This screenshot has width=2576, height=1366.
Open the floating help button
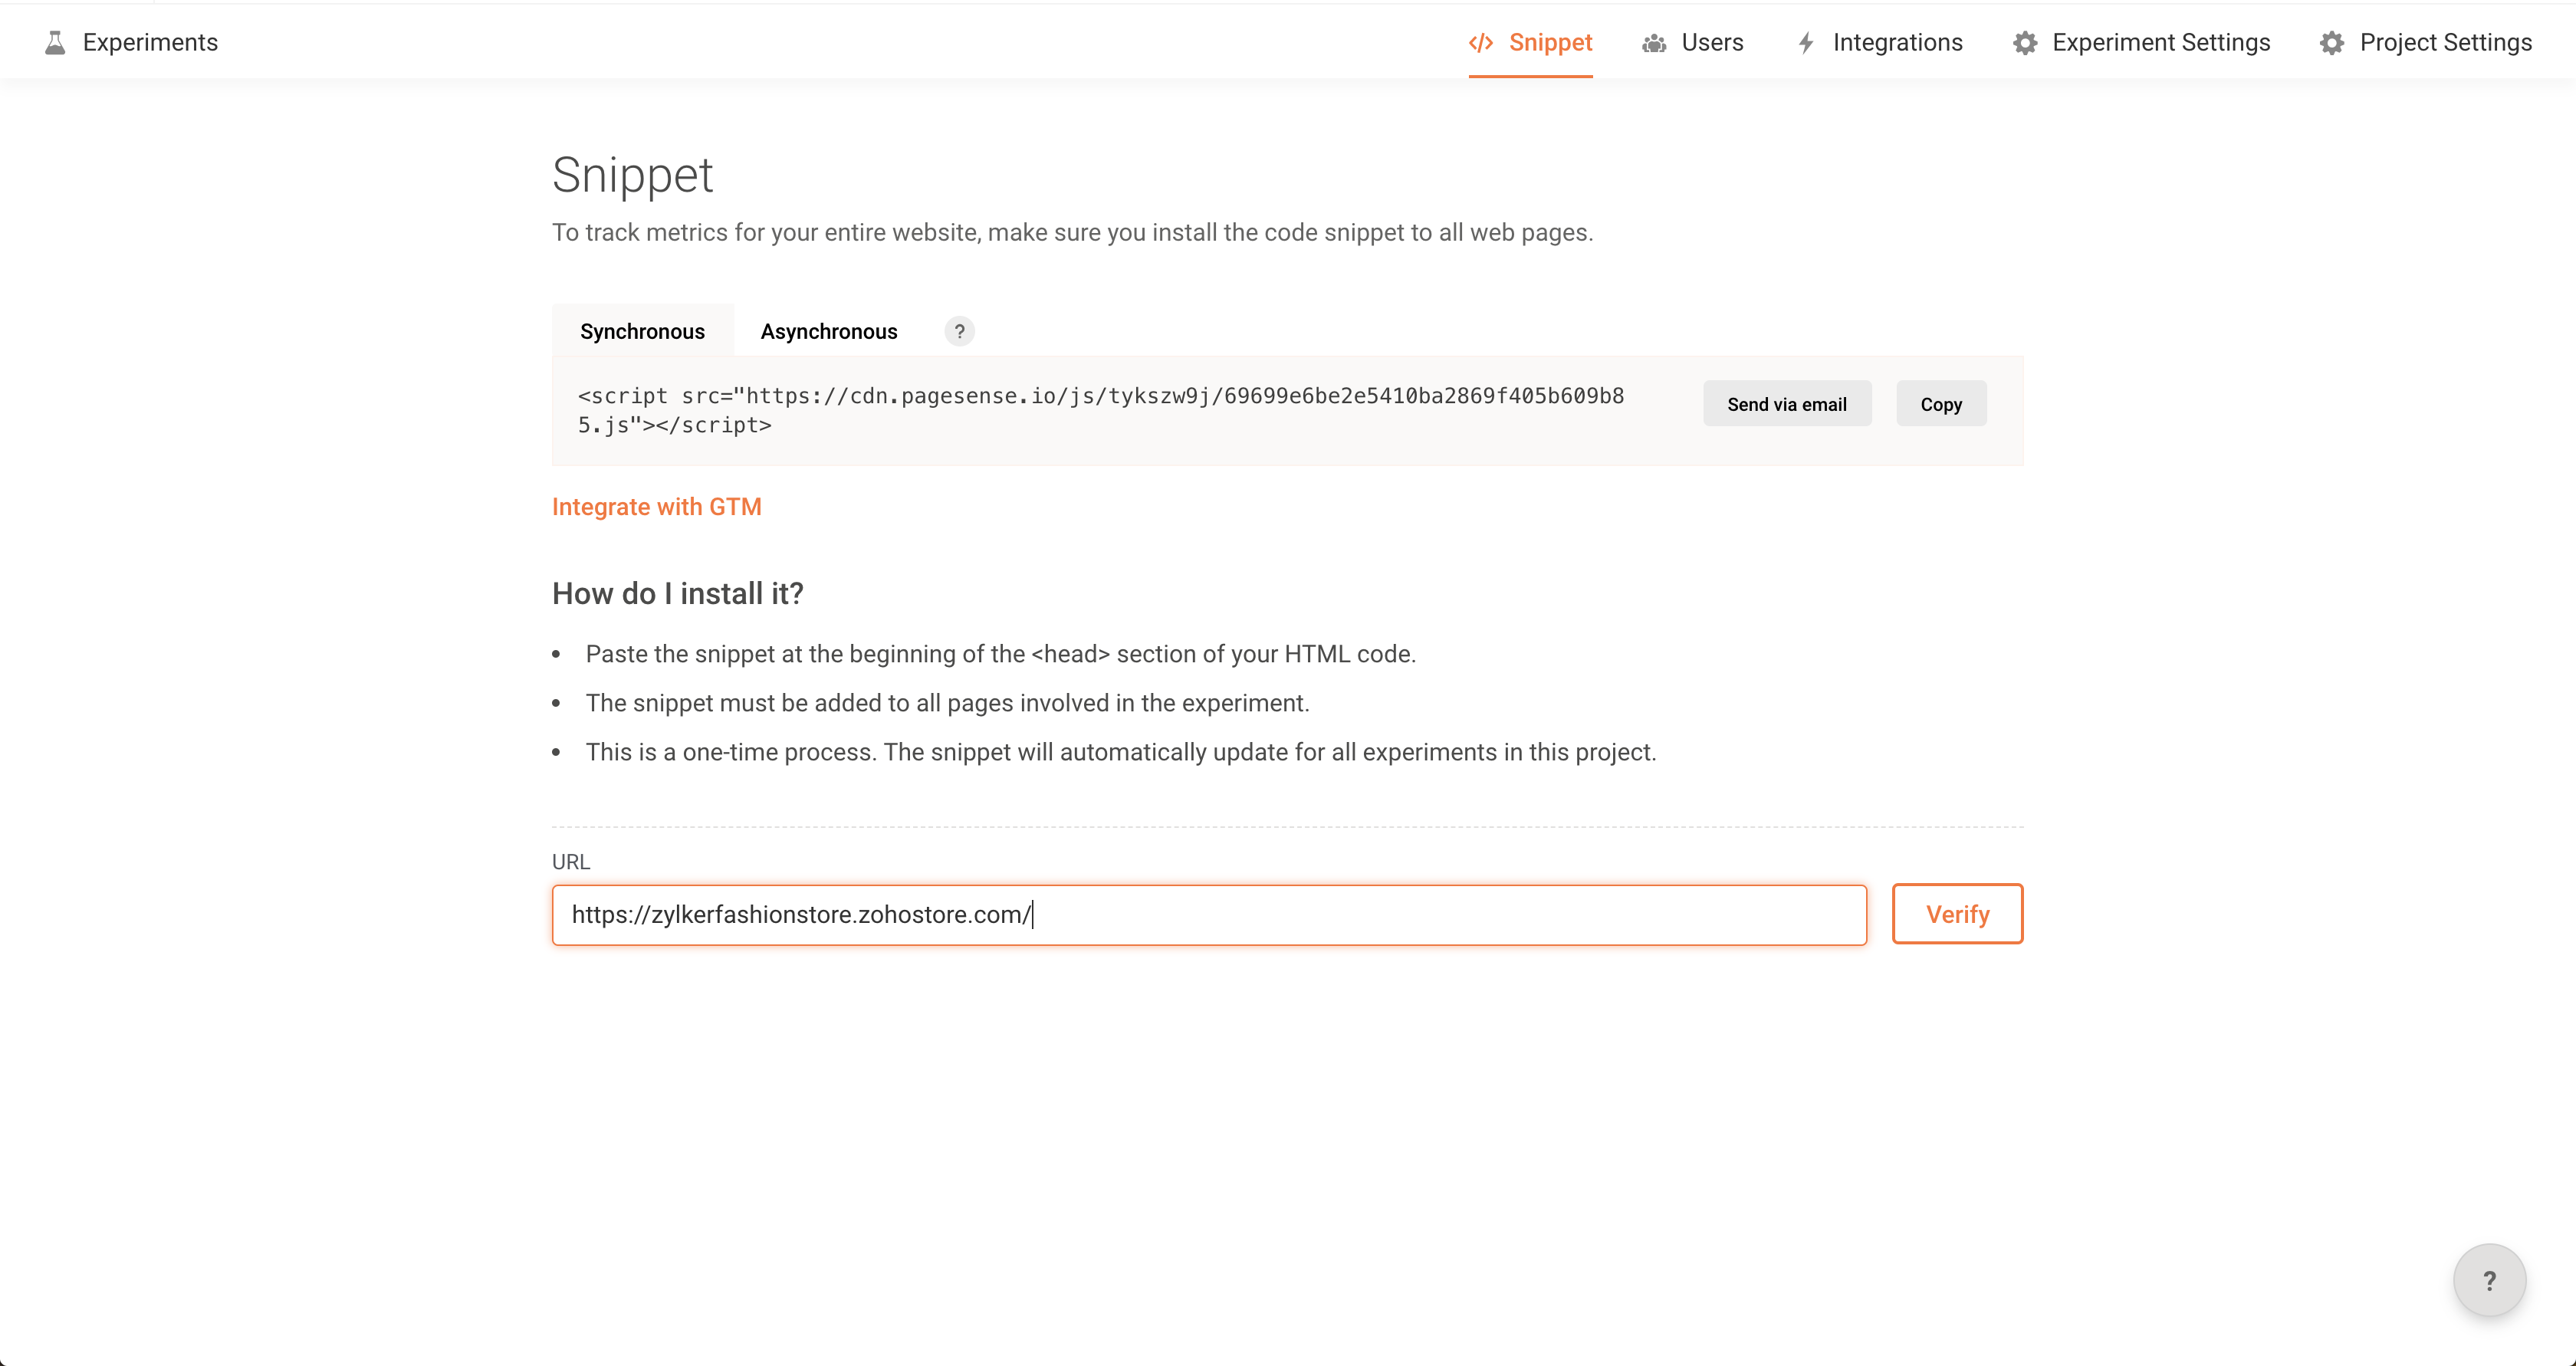tap(2489, 1280)
